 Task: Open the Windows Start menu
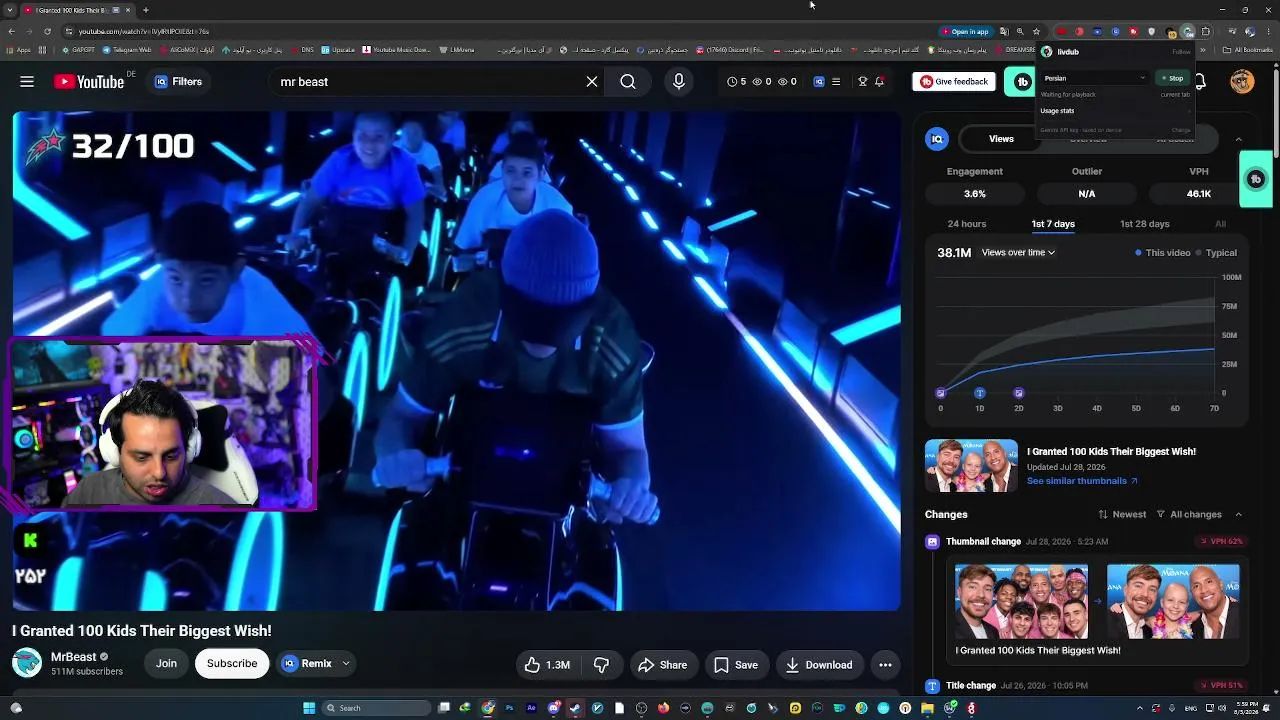(x=309, y=708)
